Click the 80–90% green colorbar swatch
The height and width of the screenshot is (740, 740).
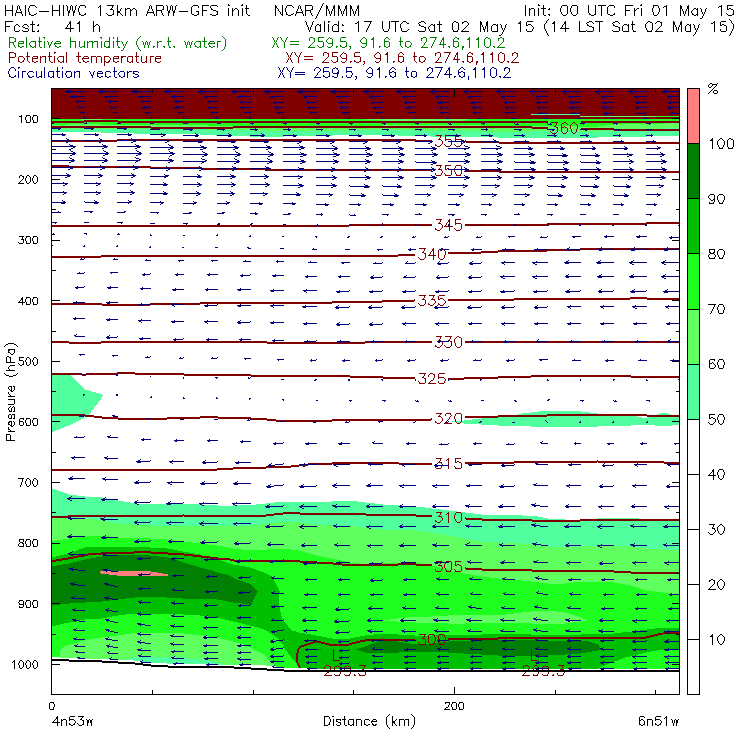693,226
